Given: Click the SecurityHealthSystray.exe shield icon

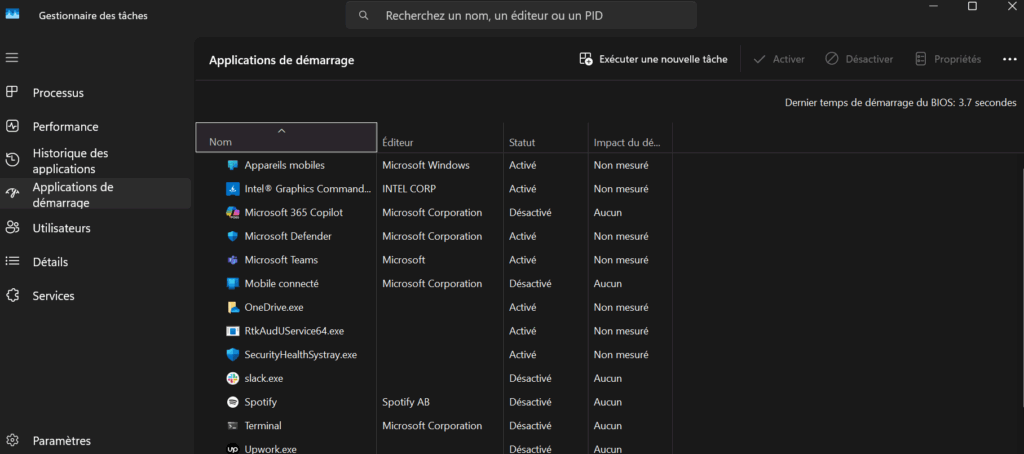Looking at the screenshot, I should coord(232,355).
